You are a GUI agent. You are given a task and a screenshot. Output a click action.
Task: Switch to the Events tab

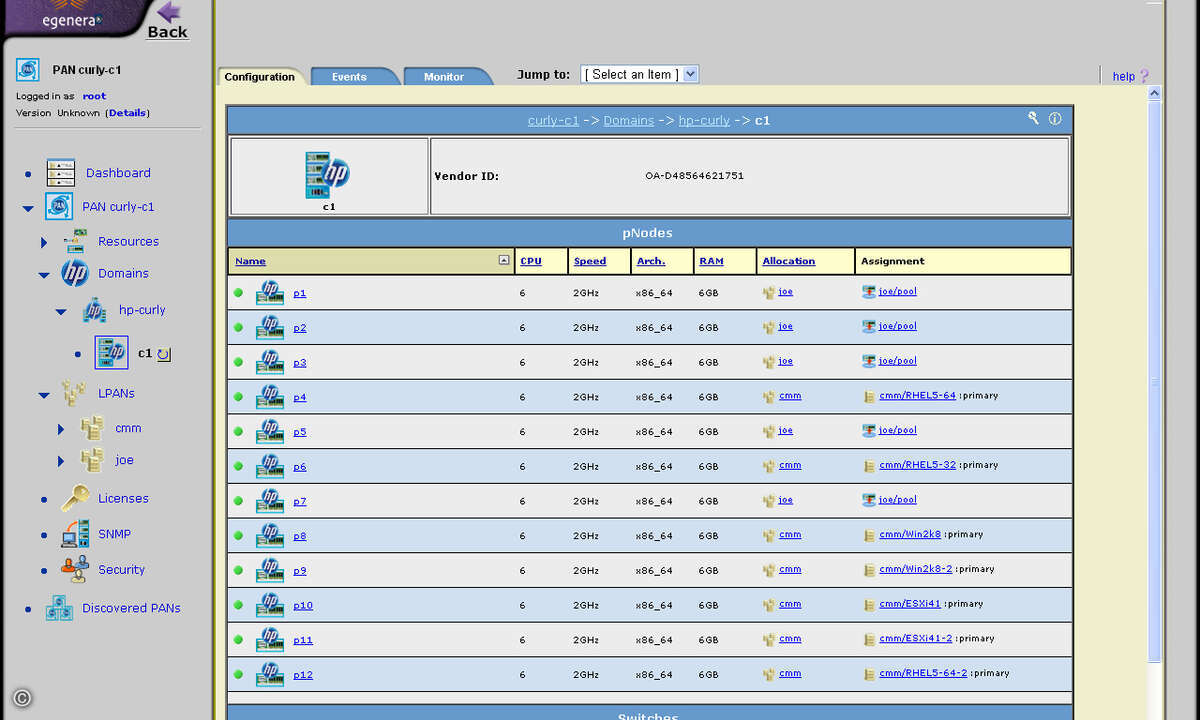coord(349,77)
